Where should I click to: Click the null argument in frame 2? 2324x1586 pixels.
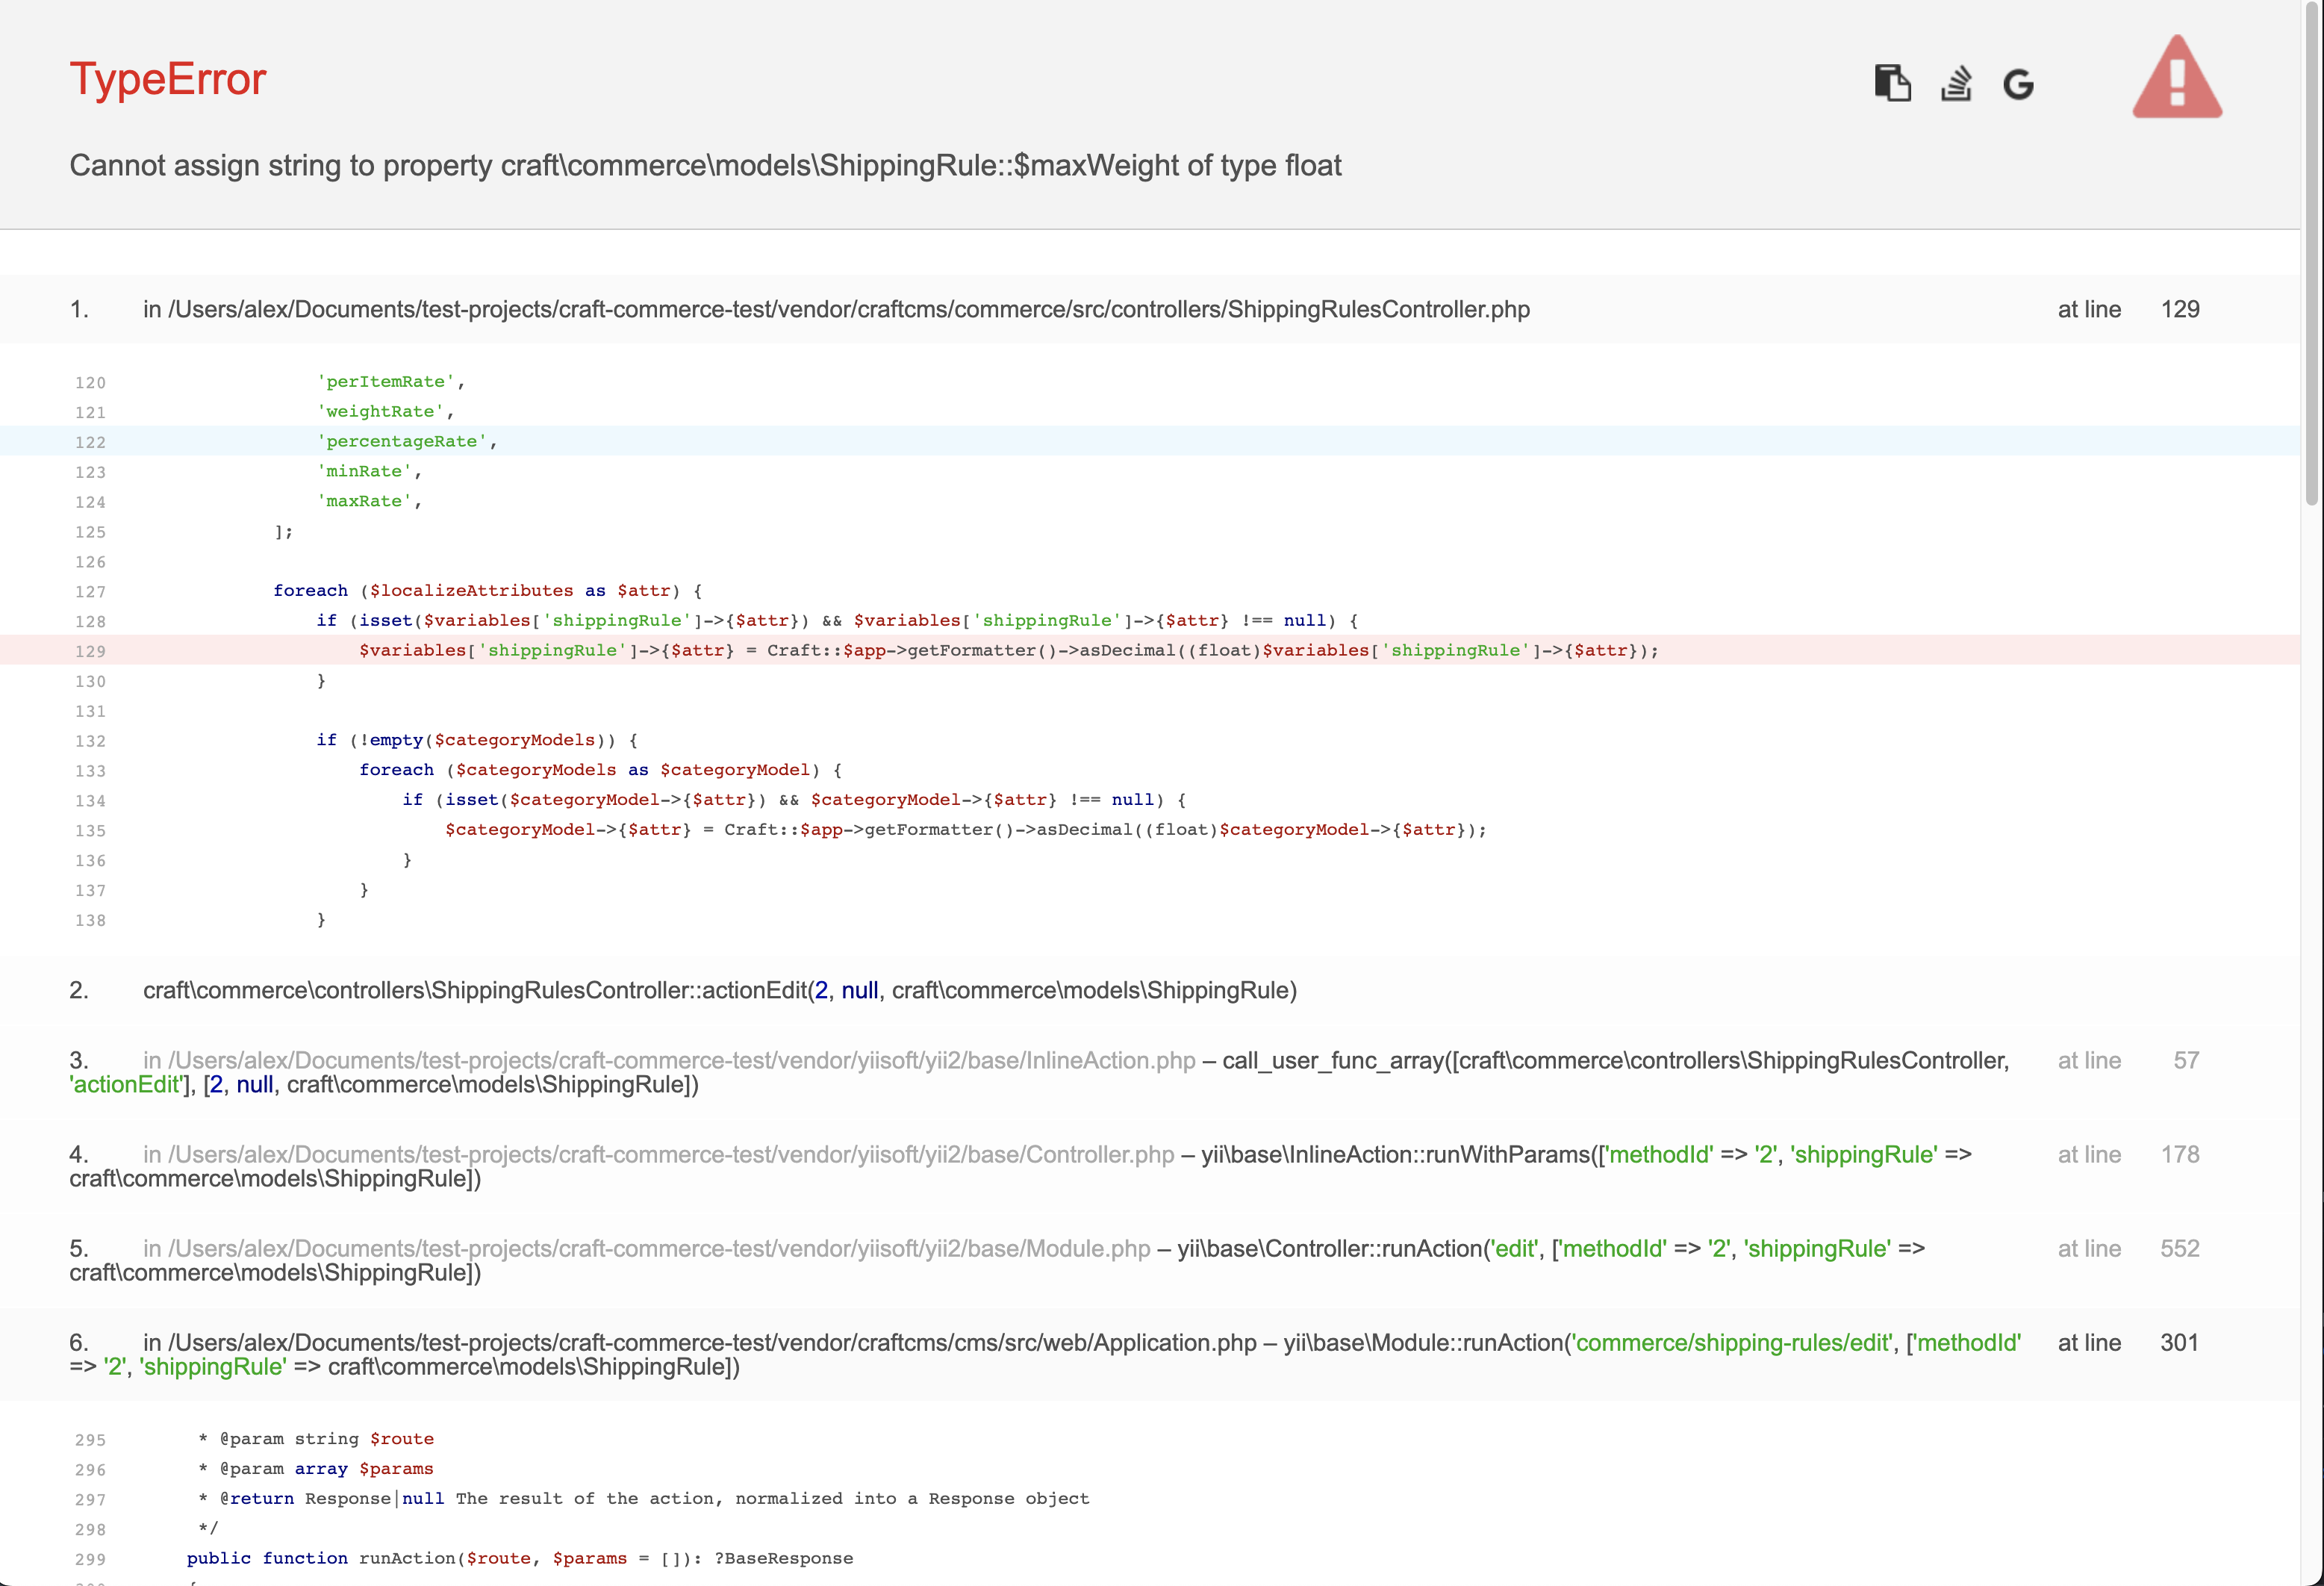[860, 991]
